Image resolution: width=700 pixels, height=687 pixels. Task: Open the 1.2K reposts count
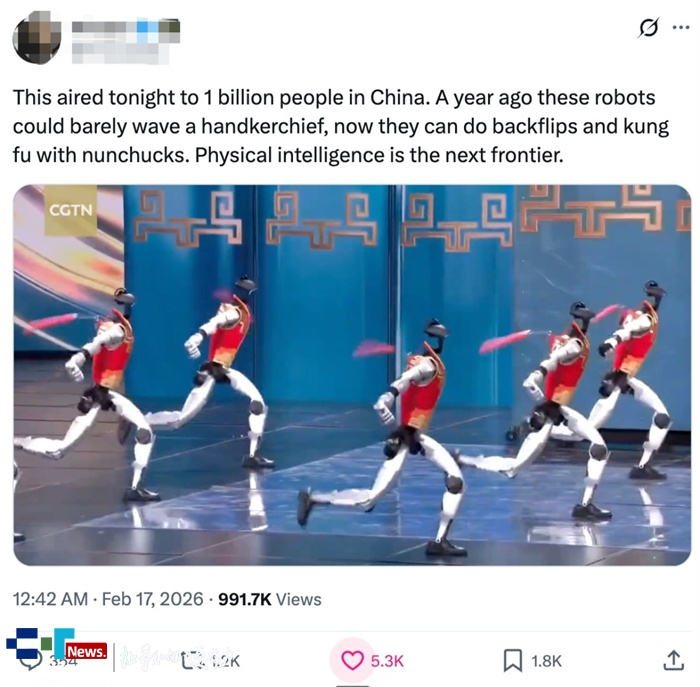coord(225,661)
